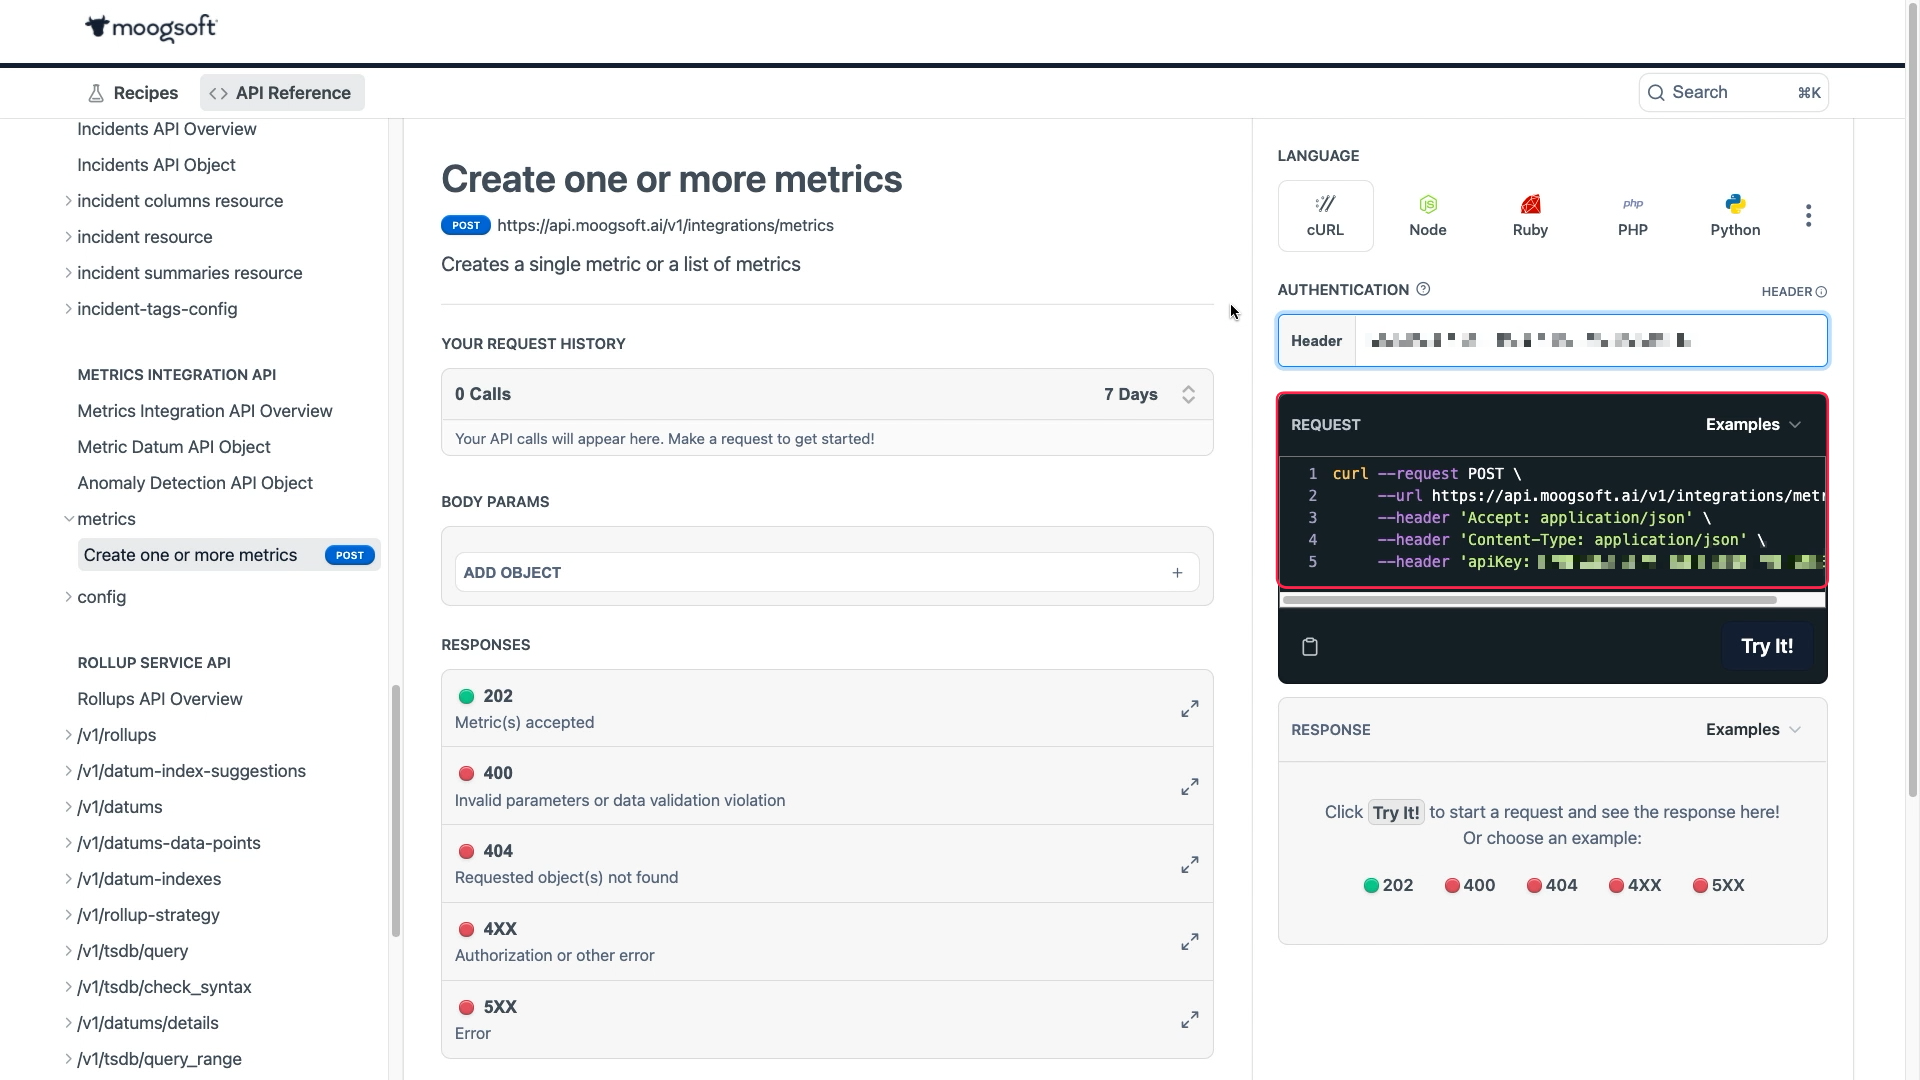Click ADD OBJECT body param button
Screen dimensions: 1920x1080
pyautogui.click(x=826, y=573)
